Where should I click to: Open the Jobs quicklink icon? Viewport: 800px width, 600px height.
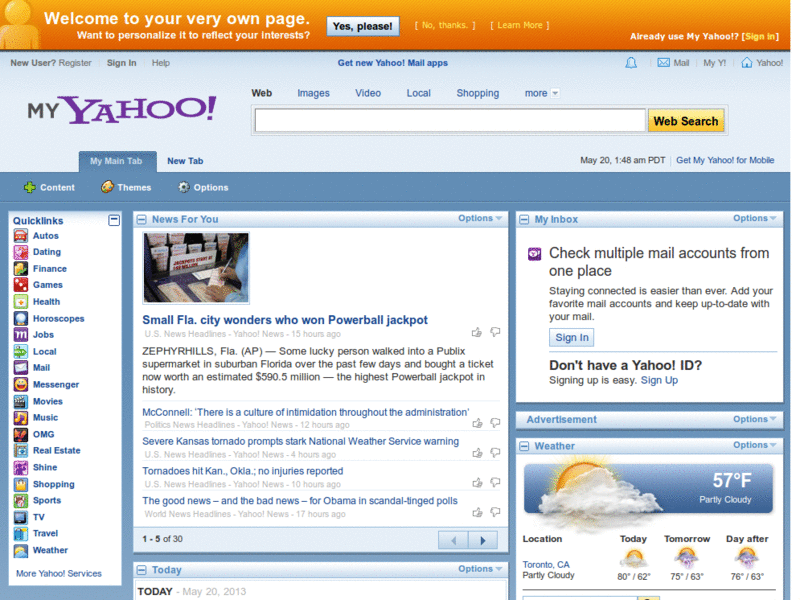21,335
